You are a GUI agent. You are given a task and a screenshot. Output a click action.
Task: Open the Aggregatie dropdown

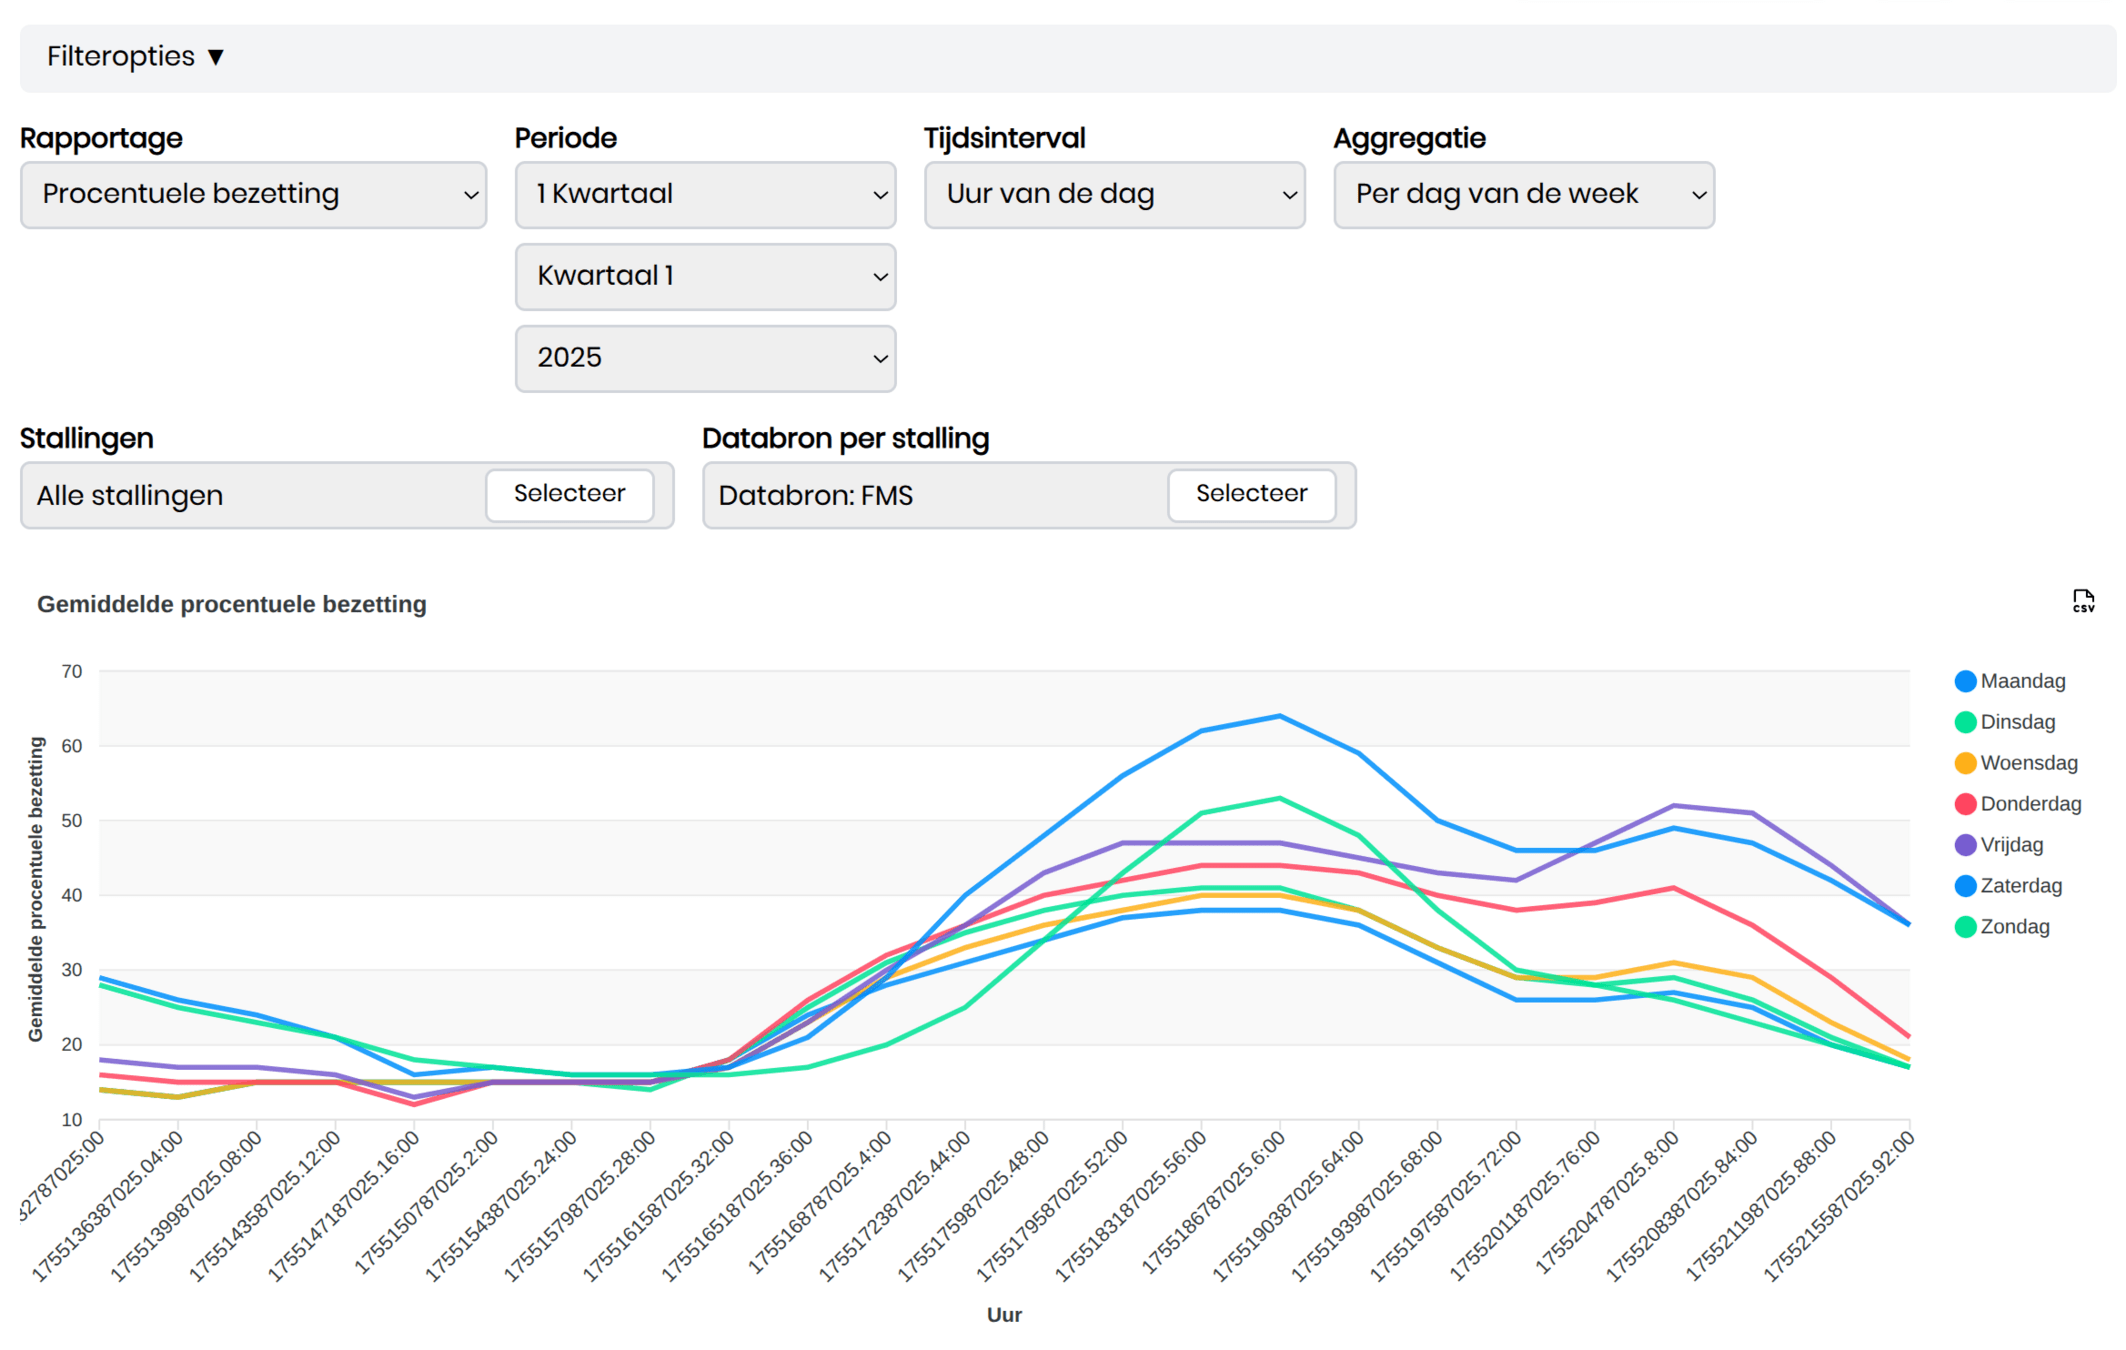coord(1523,195)
